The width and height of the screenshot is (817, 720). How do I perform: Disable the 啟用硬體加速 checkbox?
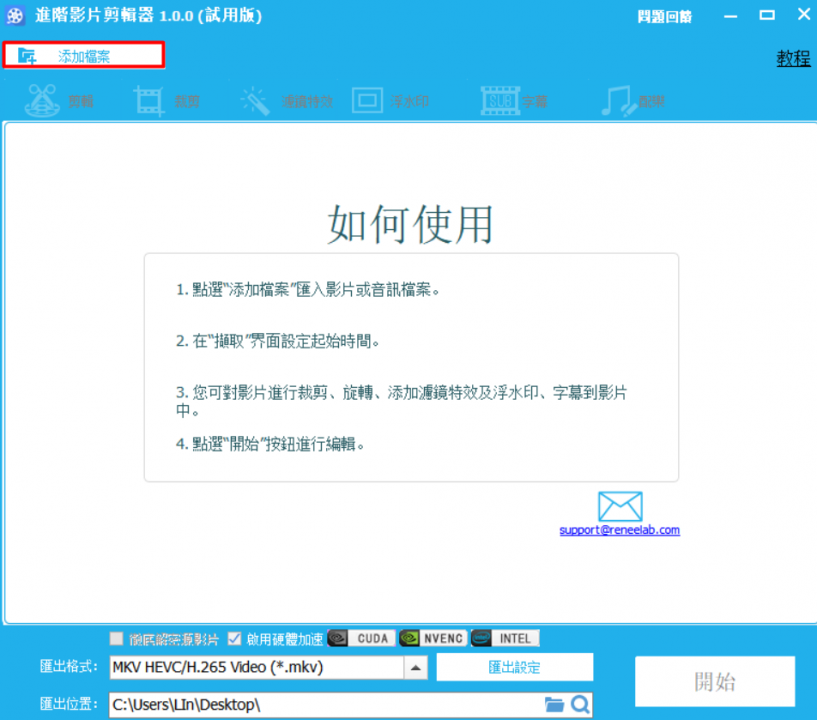[234, 639]
